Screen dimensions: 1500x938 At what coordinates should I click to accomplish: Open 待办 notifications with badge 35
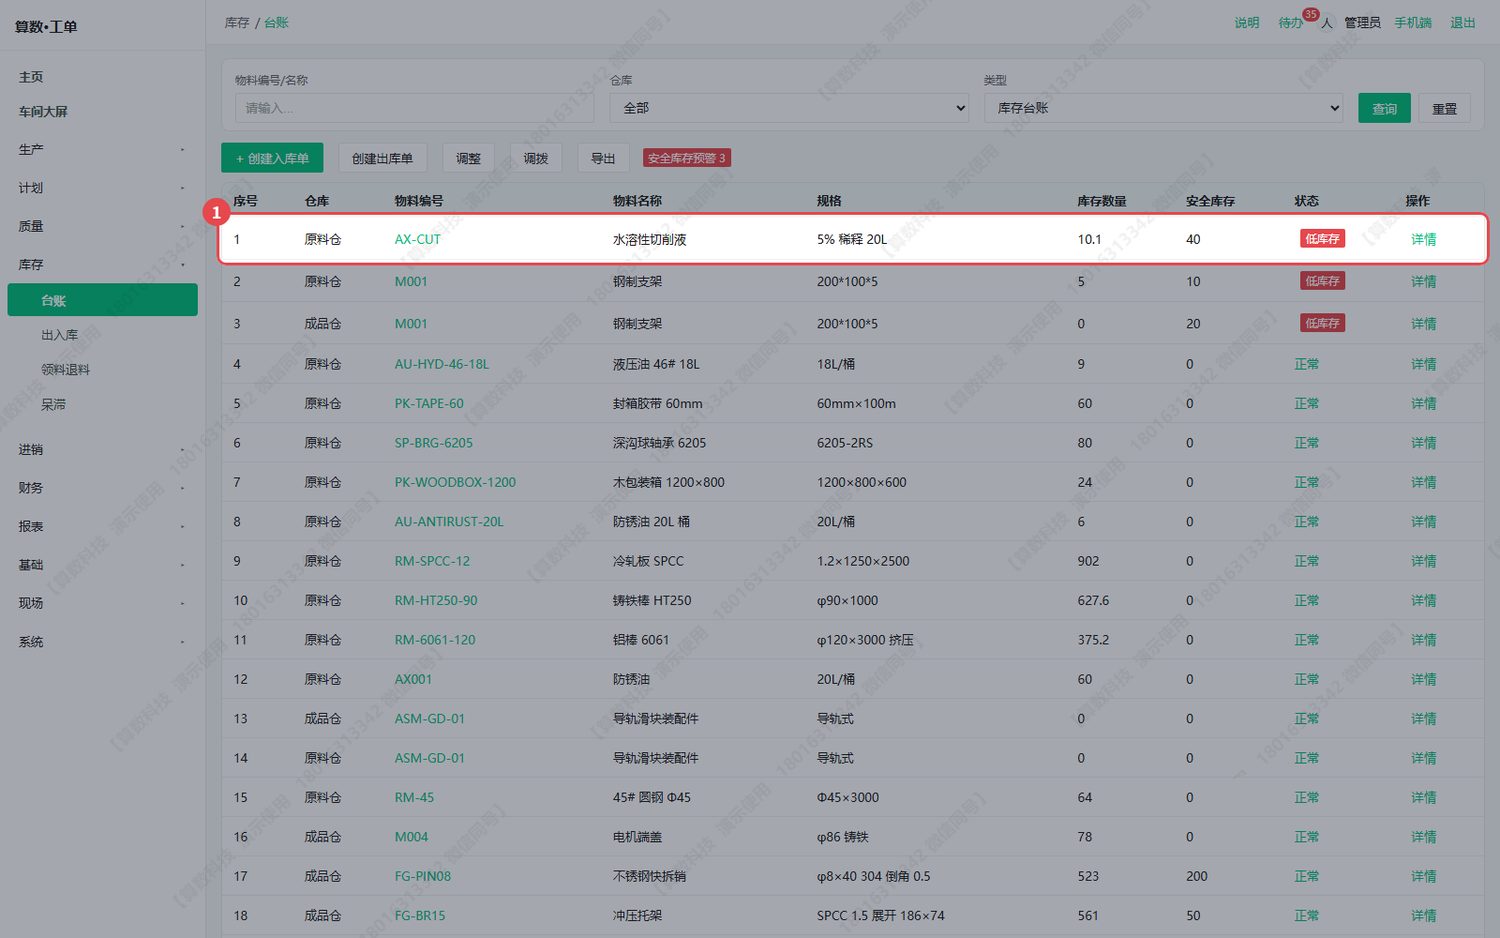pyautogui.click(x=1290, y=23)
